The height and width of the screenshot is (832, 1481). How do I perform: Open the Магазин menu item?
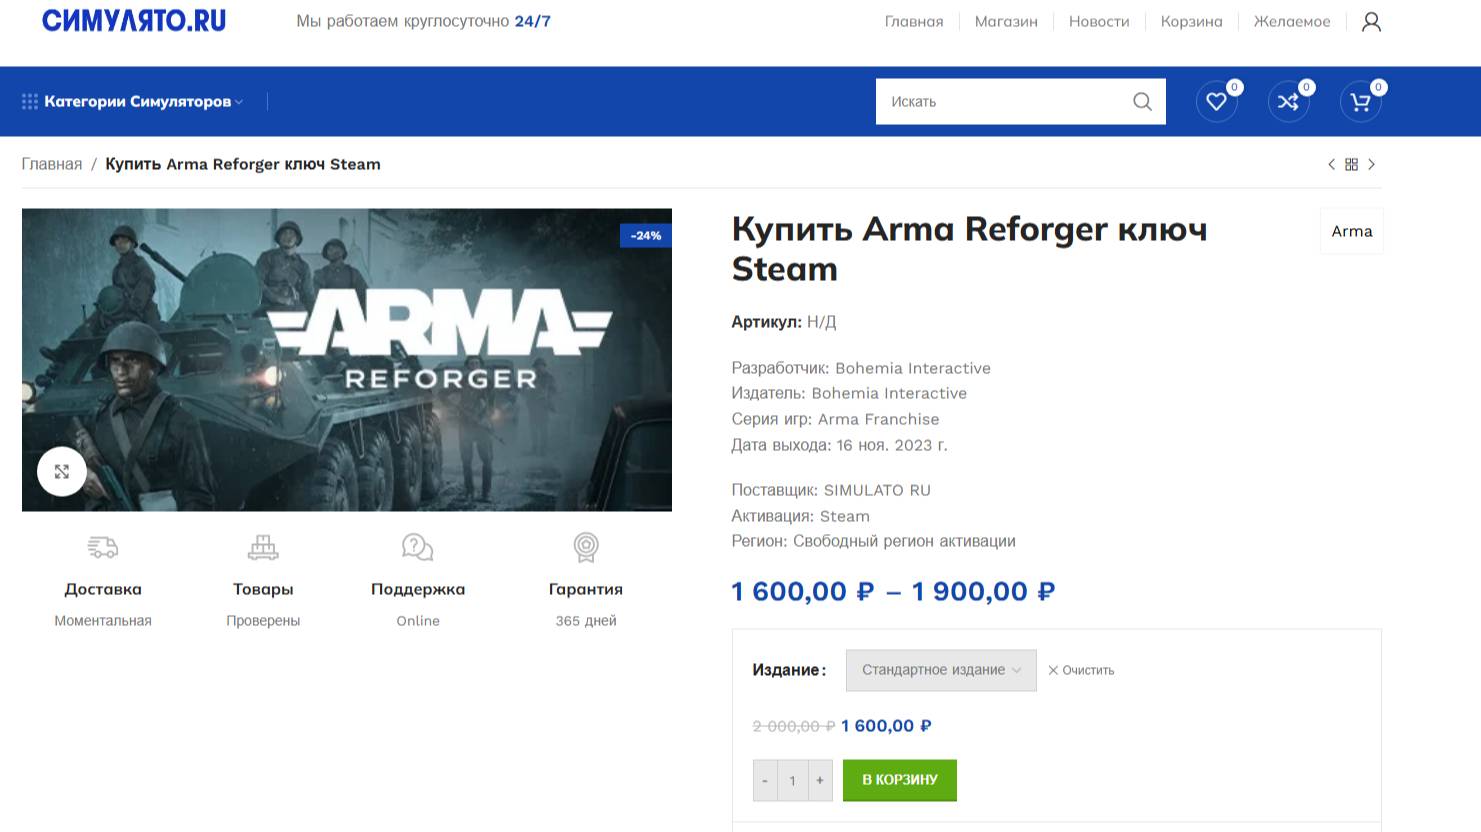tap(1006, 21)
